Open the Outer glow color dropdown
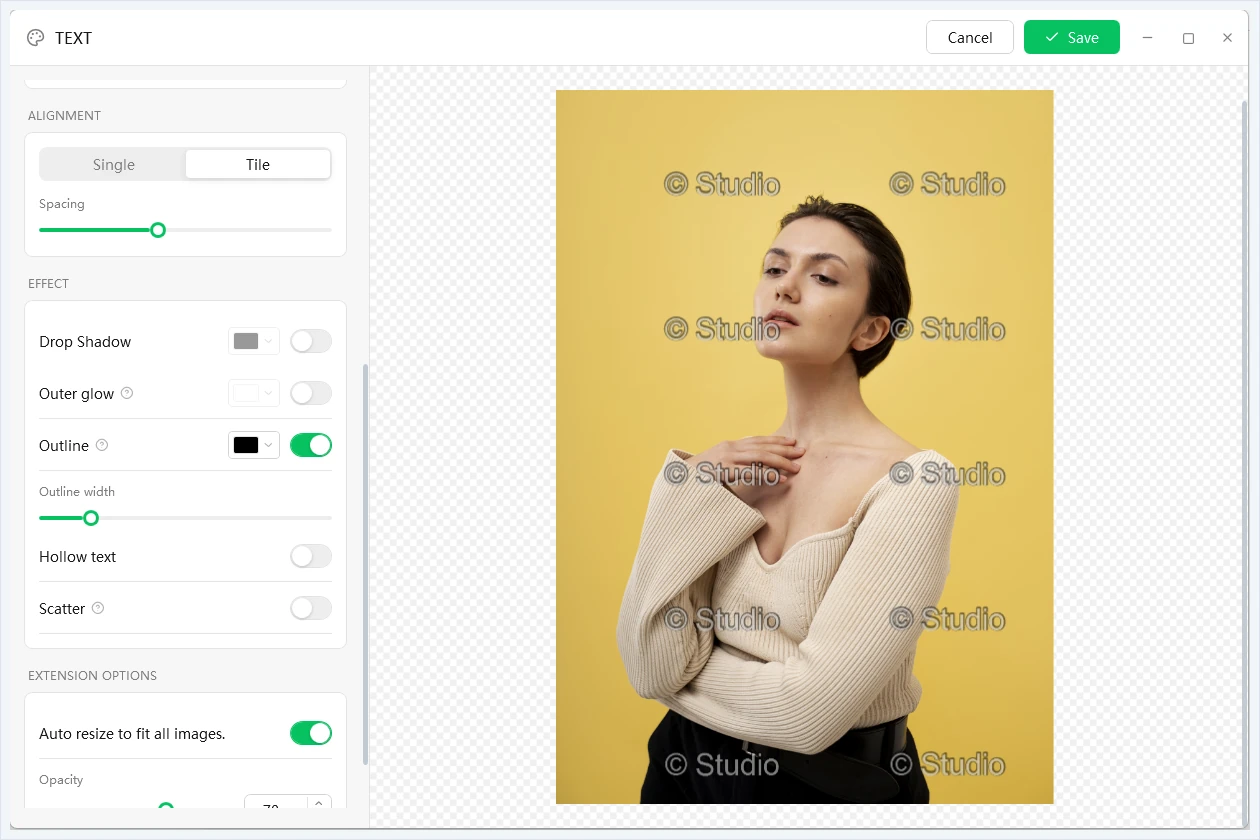Screen dimensions: 1260x840 [254, 393]
